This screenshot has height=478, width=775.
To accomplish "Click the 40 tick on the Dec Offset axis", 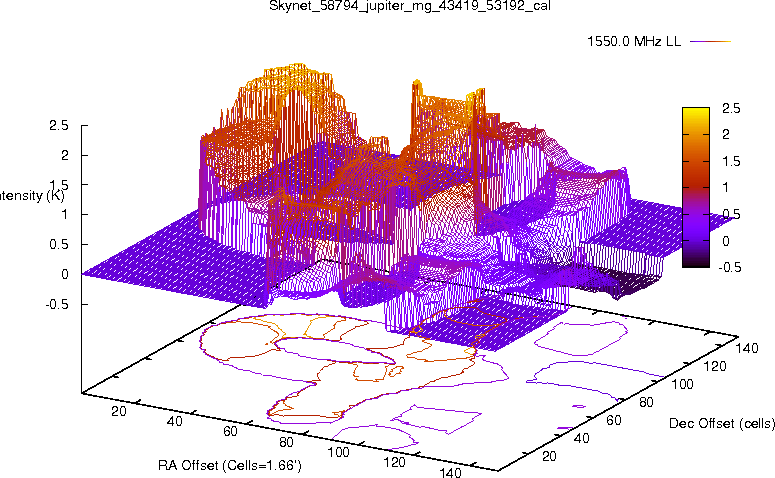I will tap(581, 438).
